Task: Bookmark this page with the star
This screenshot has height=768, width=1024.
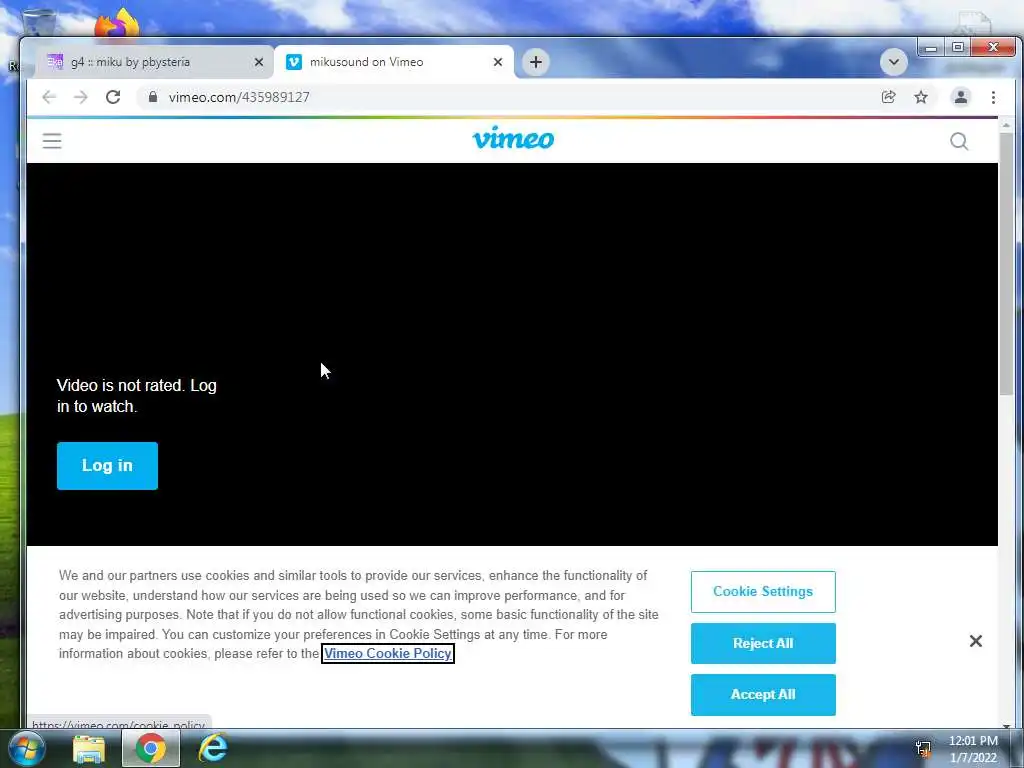Action: [921, 97]
